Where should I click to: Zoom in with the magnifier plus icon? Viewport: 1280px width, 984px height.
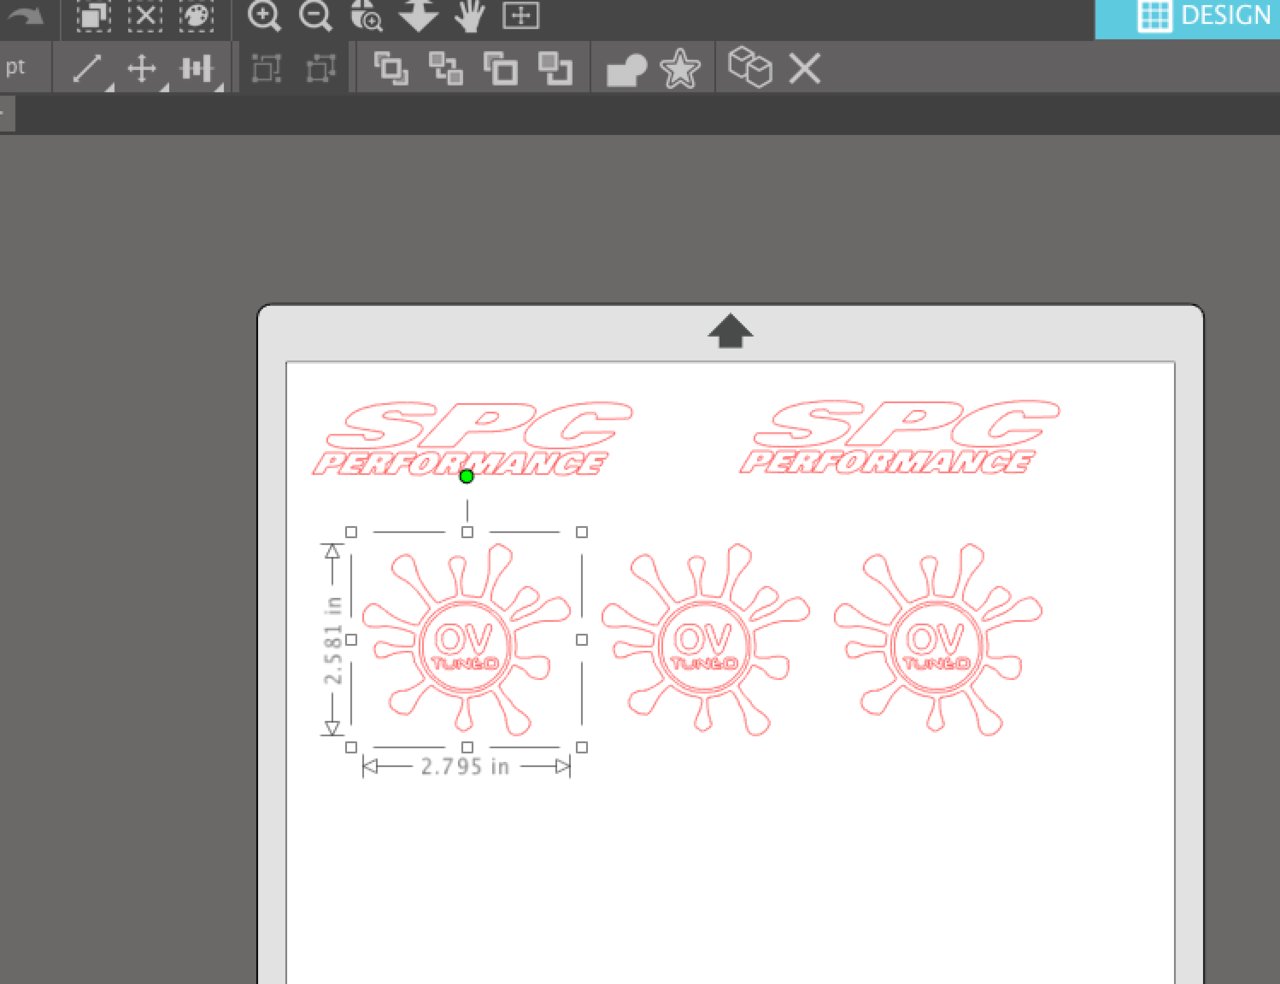pyautogui.click(x=264, y=15)
